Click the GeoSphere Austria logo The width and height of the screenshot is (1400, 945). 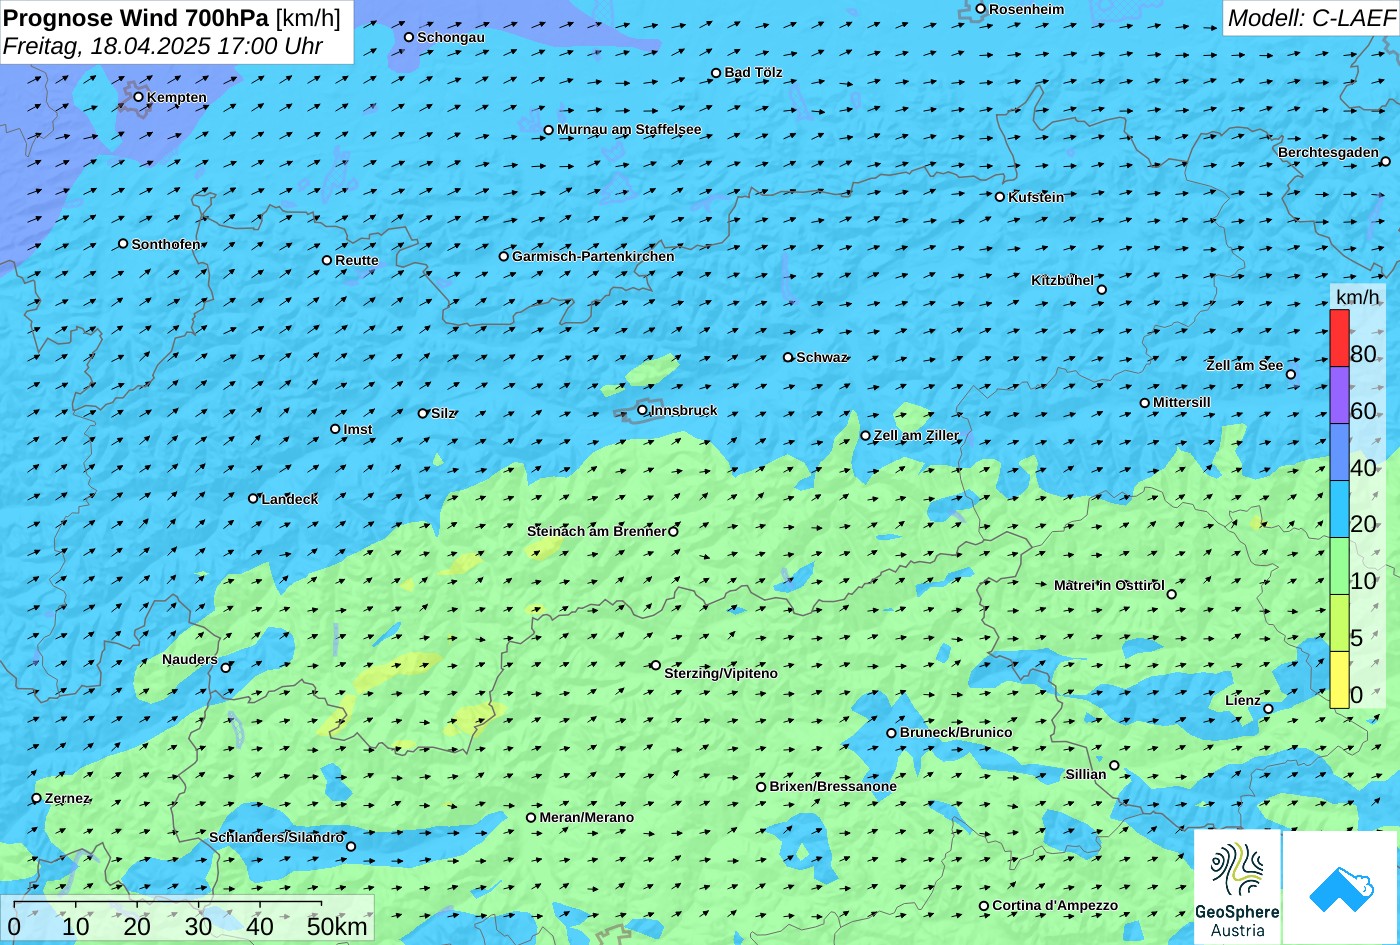point(1237,887)
